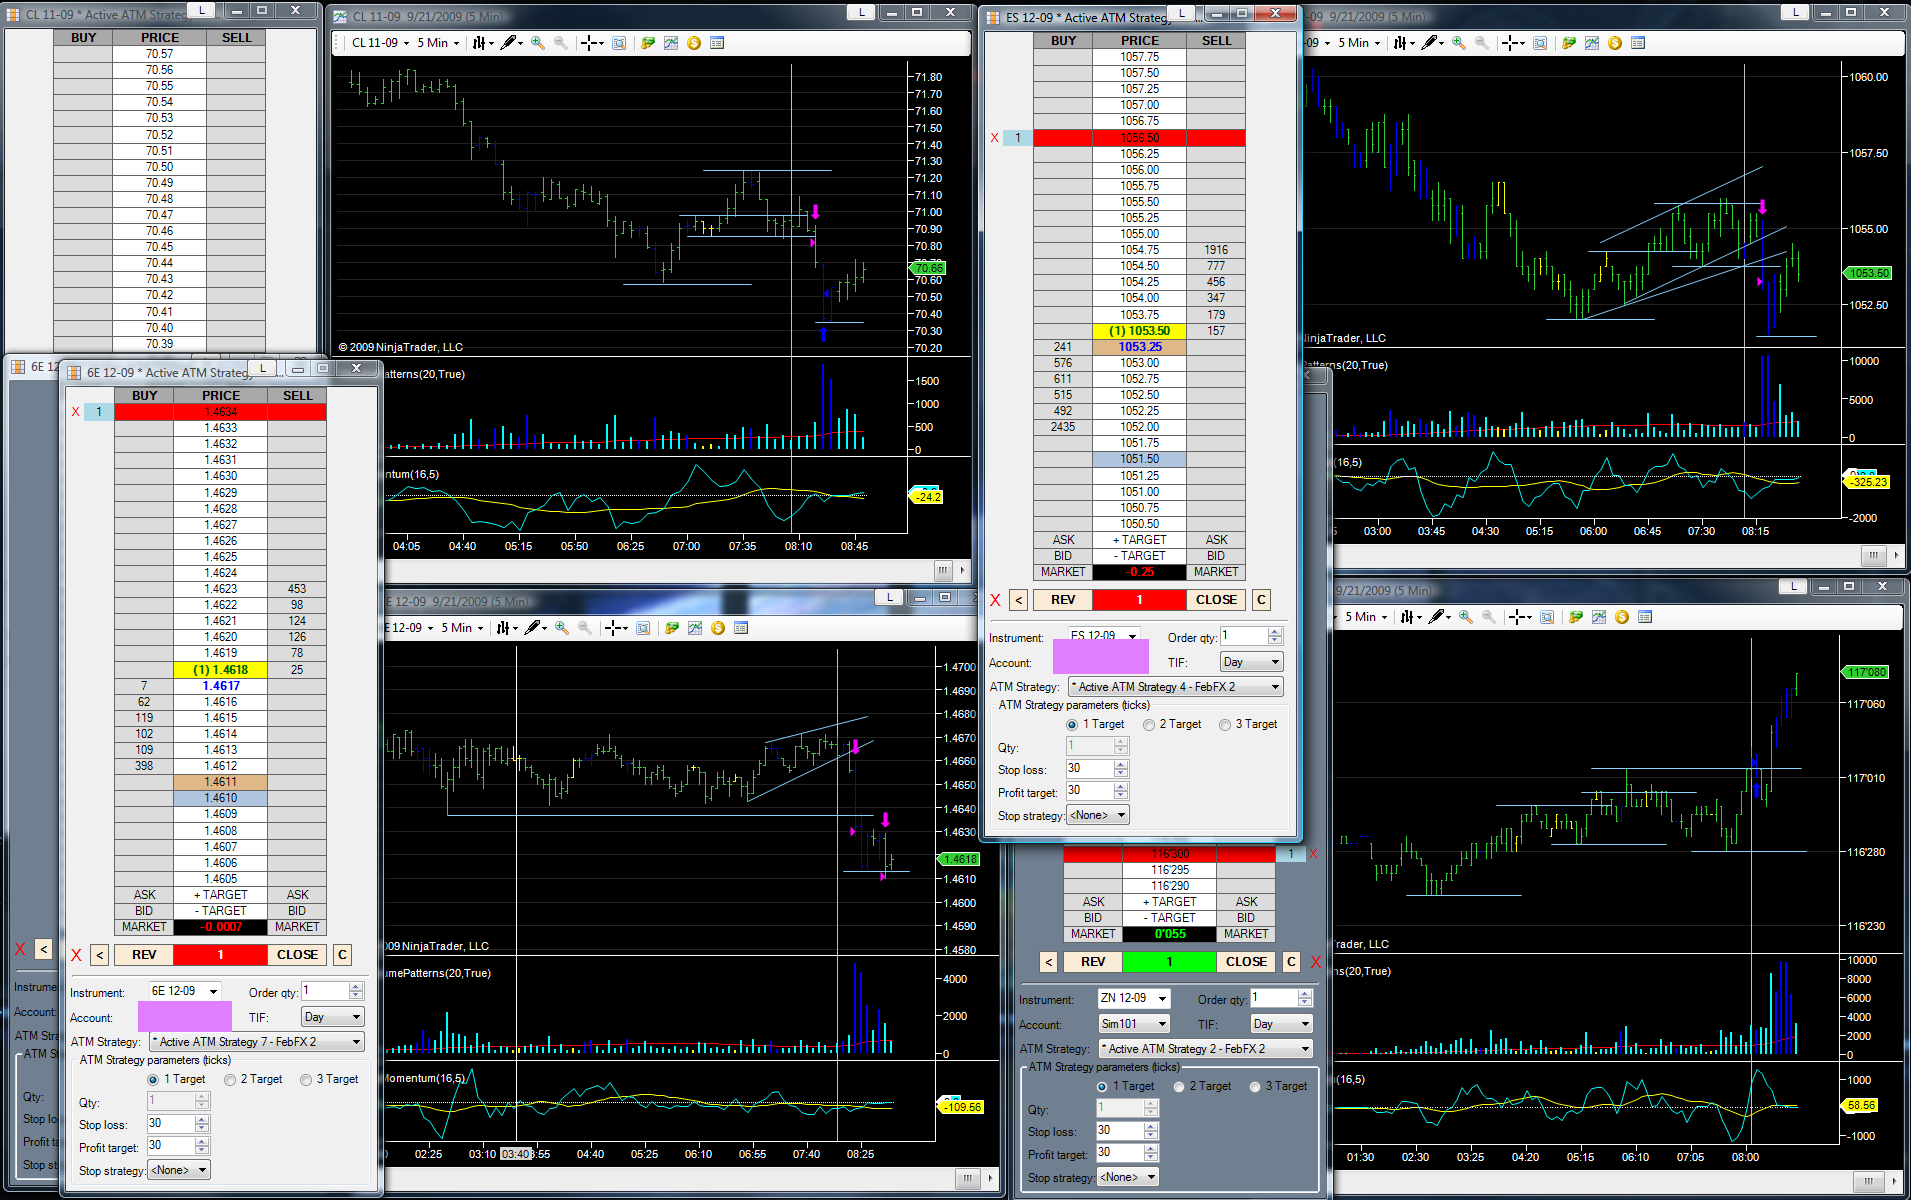Viewport: 1911px width, 1200px height.
Task: Click Stop loss field in ES panel
Action: [x=1090, y=769]
